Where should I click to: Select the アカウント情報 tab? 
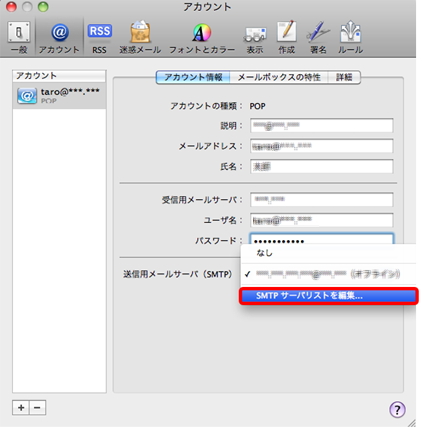pyautogui.click(x=193, y=77)
